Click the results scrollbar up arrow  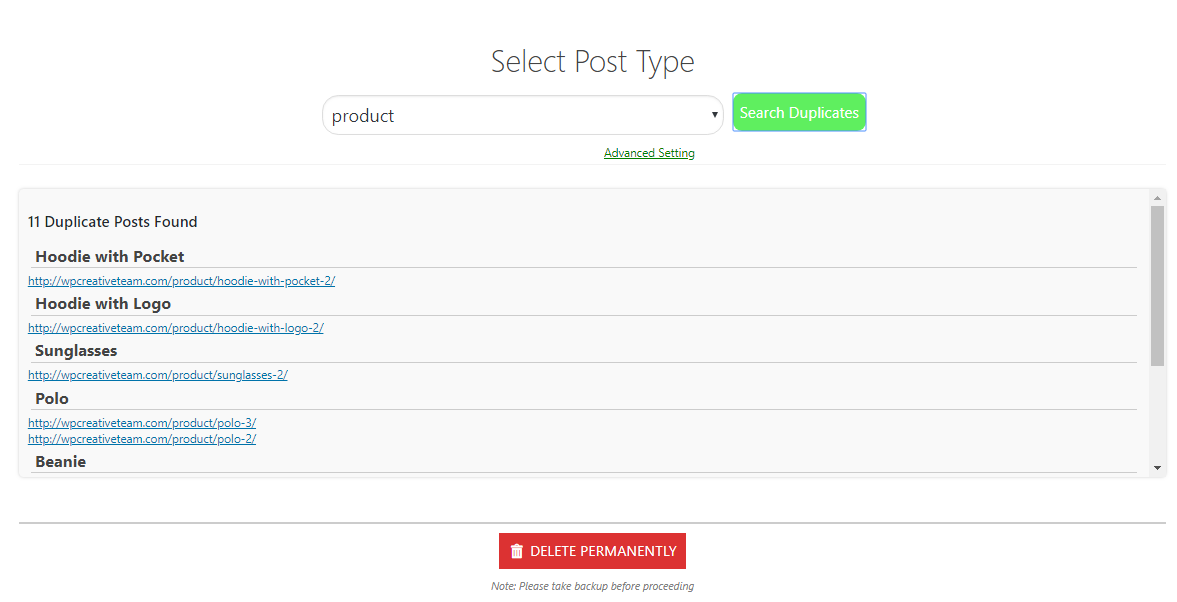[1157, 198]
